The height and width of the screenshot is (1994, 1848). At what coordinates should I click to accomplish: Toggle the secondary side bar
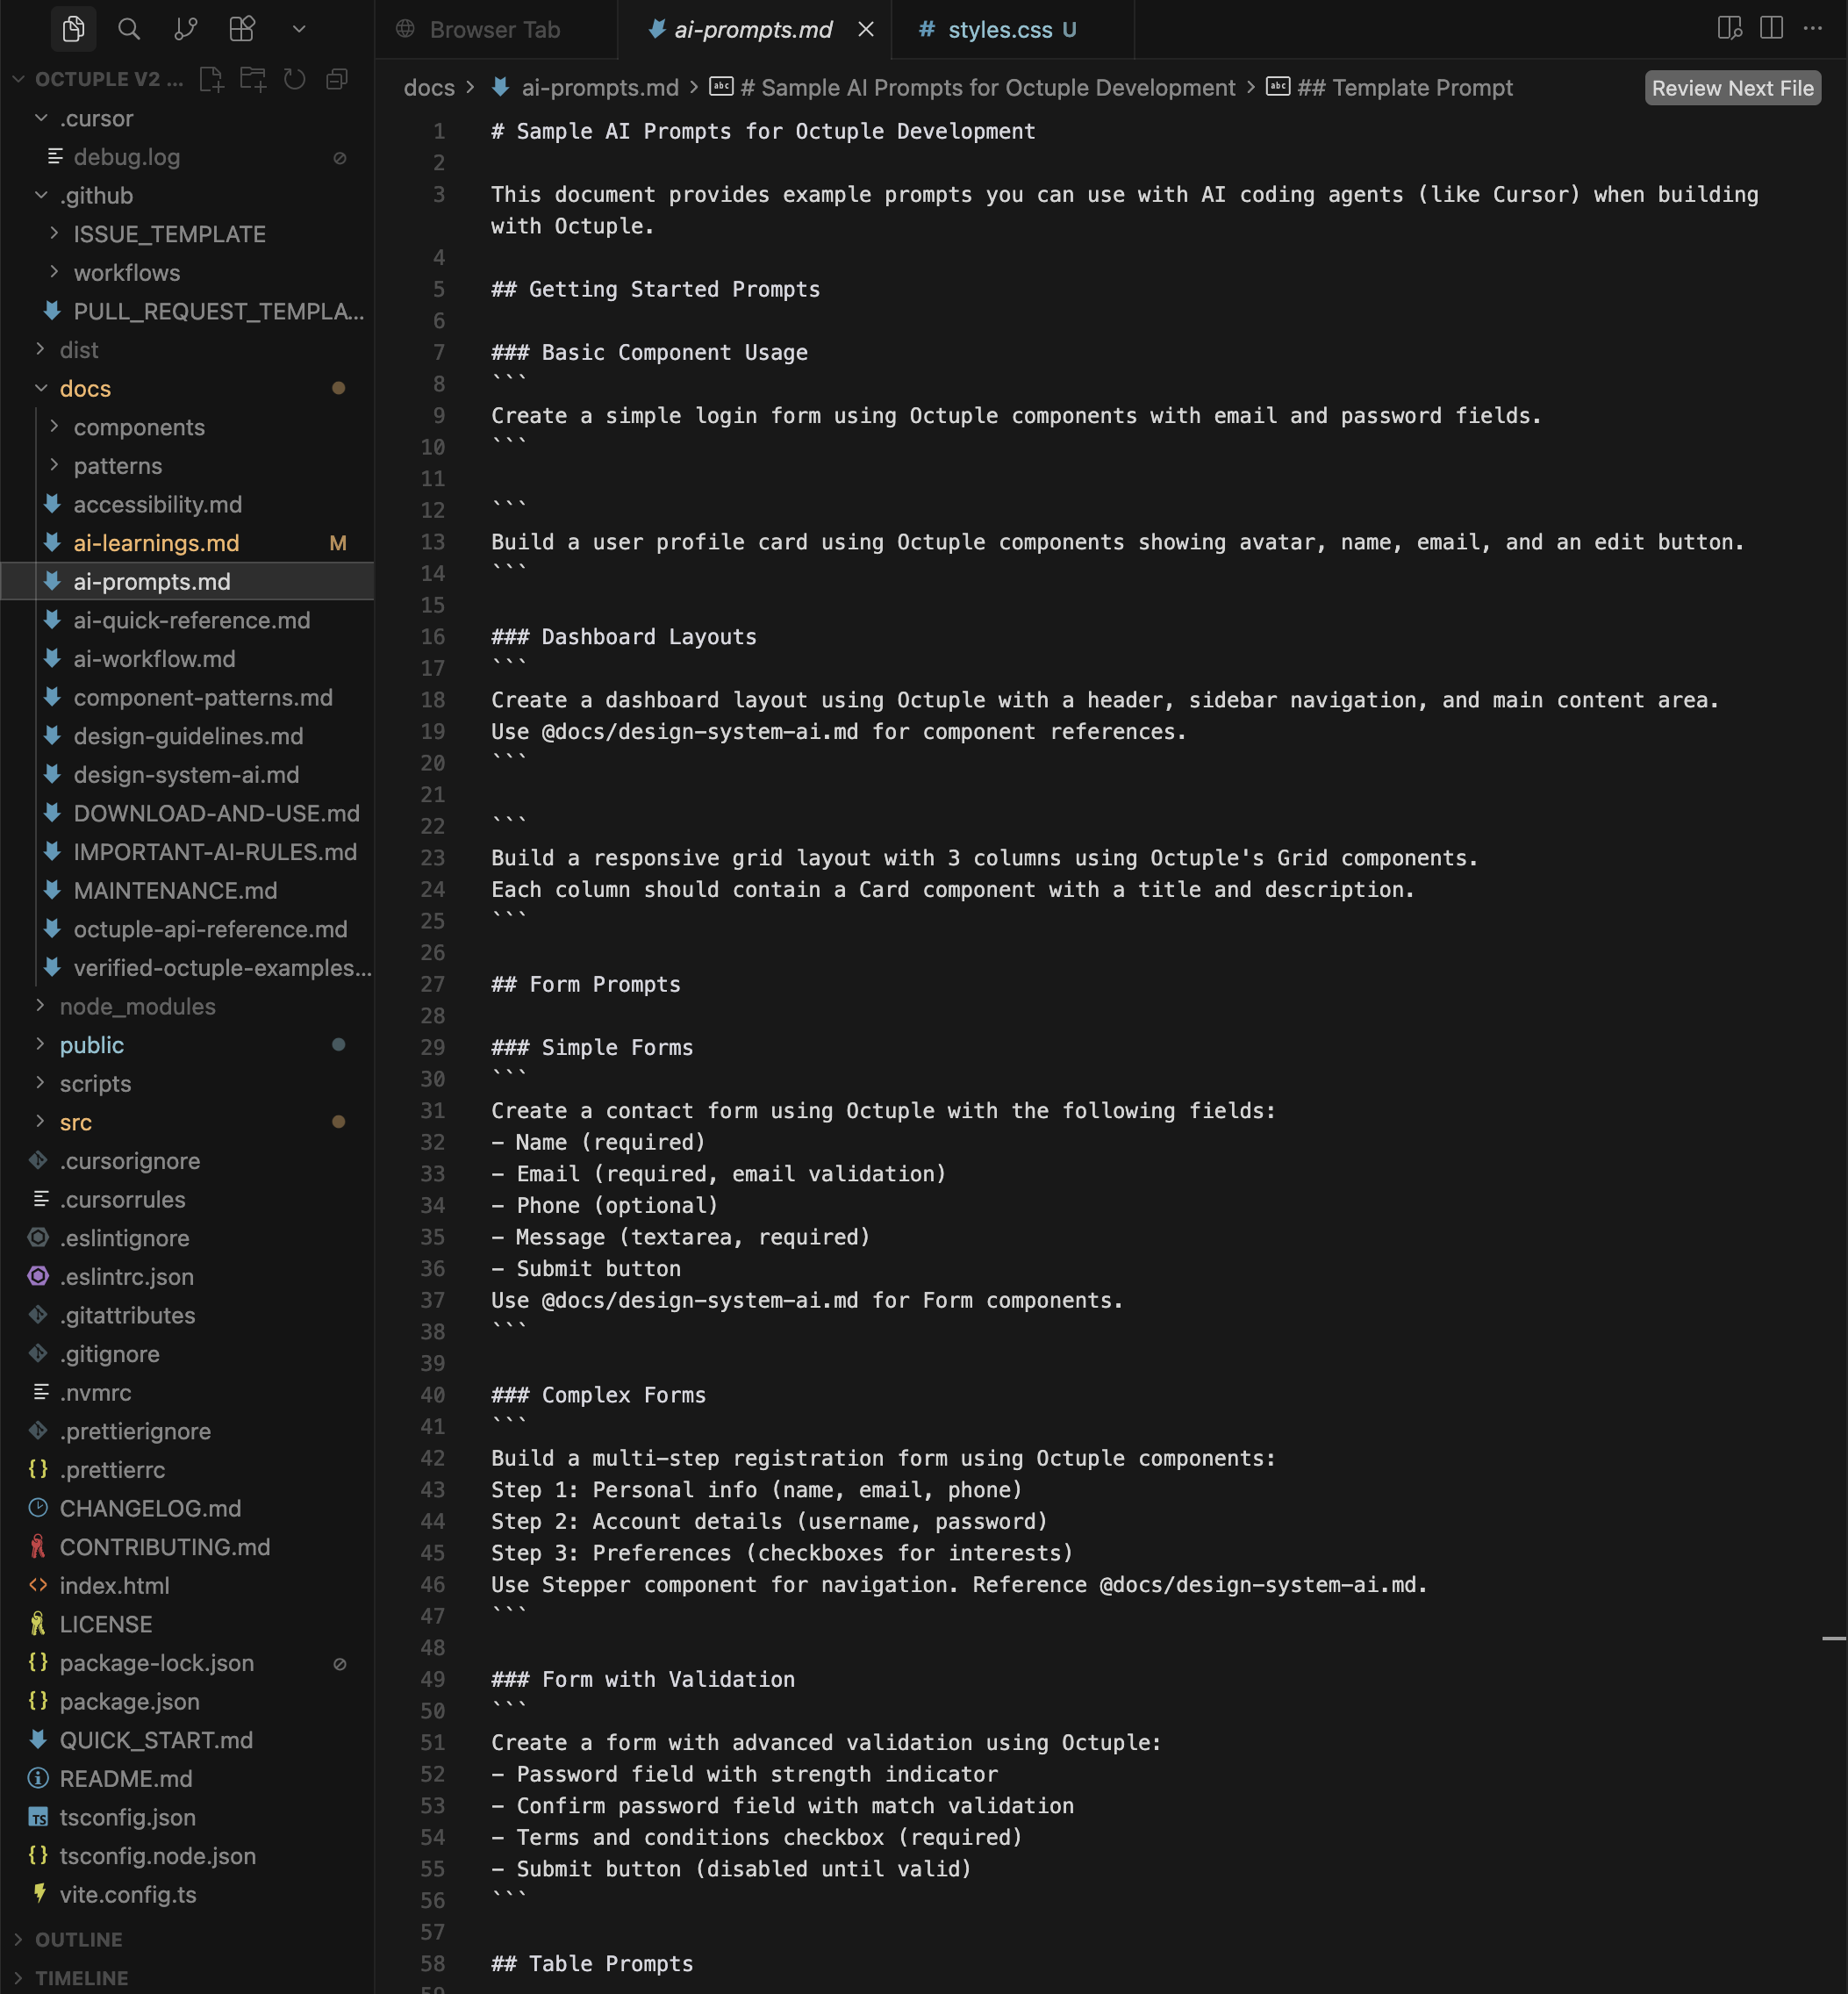(x=1731, y=29)
